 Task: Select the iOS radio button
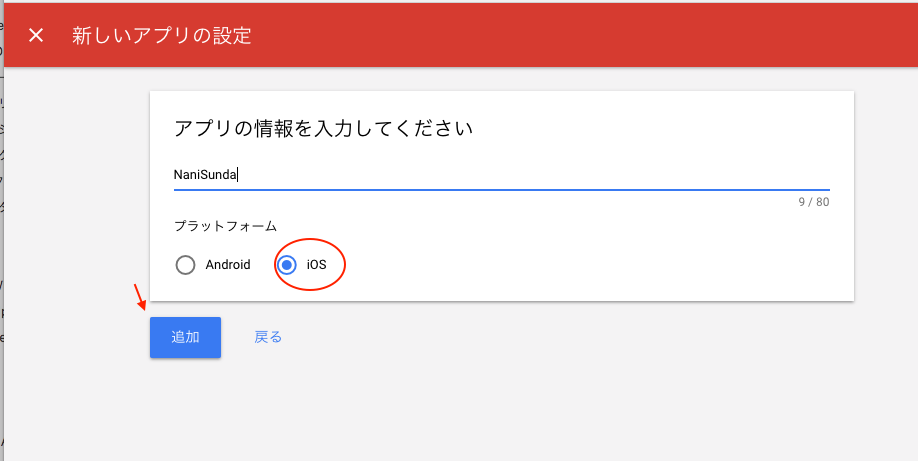(286, 265)
